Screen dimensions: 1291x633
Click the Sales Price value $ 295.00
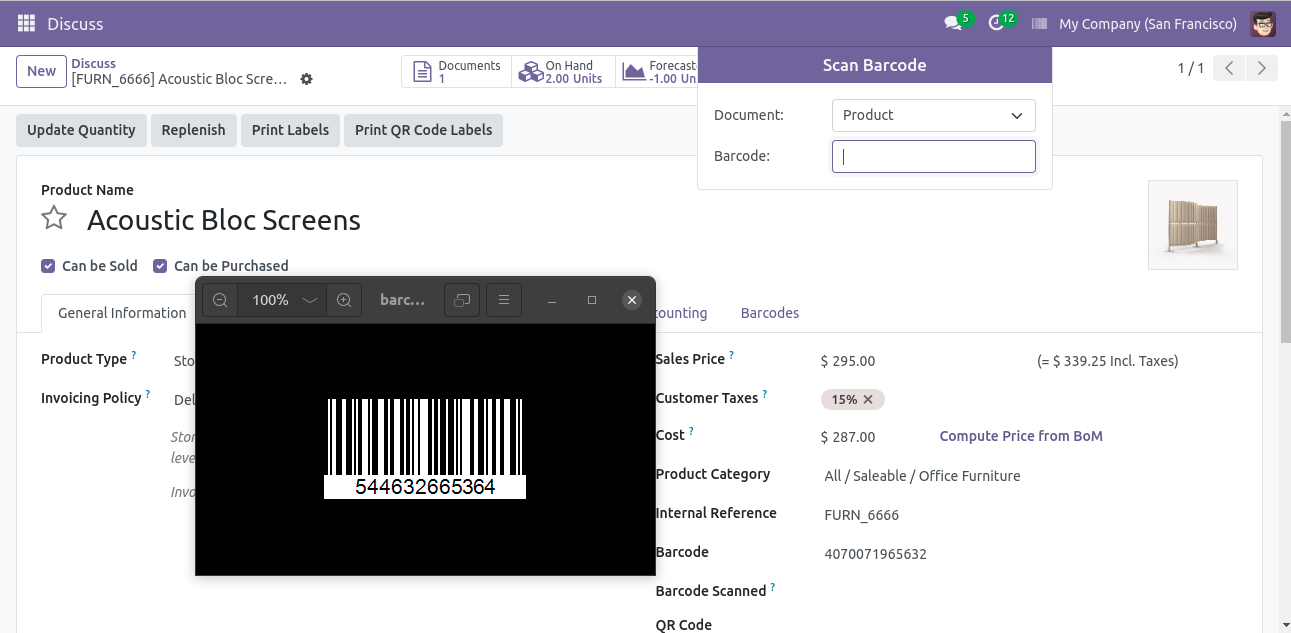pos(848,361)
